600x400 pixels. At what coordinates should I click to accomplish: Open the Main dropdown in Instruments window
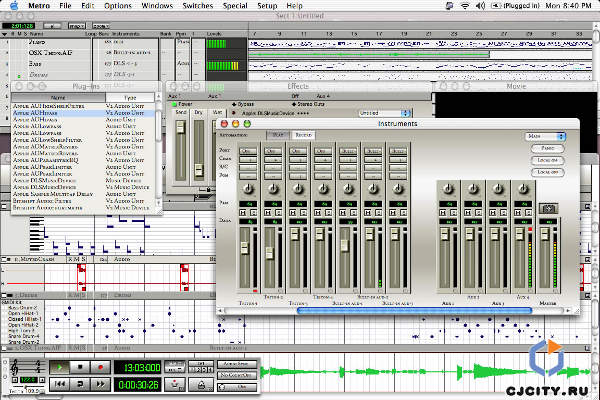pyautogui.click(x=545, y=136)
